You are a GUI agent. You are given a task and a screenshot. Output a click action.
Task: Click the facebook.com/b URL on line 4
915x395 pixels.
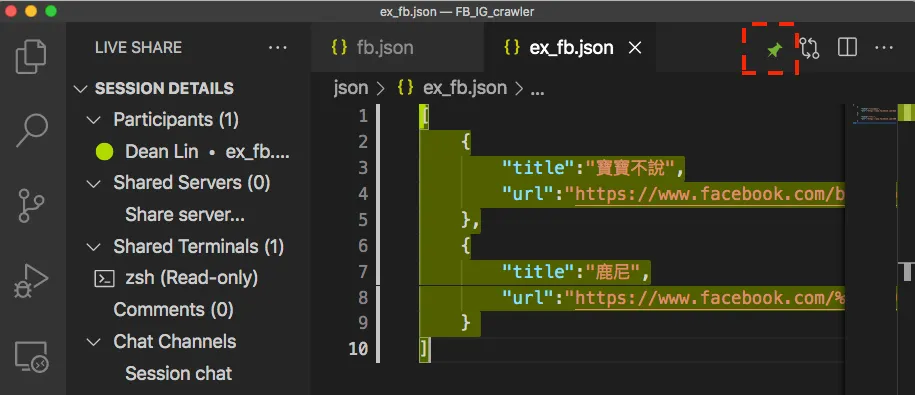[x=710, y=194]
